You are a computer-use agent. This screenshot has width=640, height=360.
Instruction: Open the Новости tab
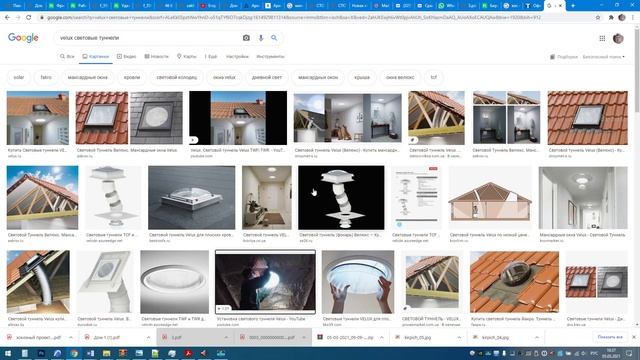(x=156, y=56)
